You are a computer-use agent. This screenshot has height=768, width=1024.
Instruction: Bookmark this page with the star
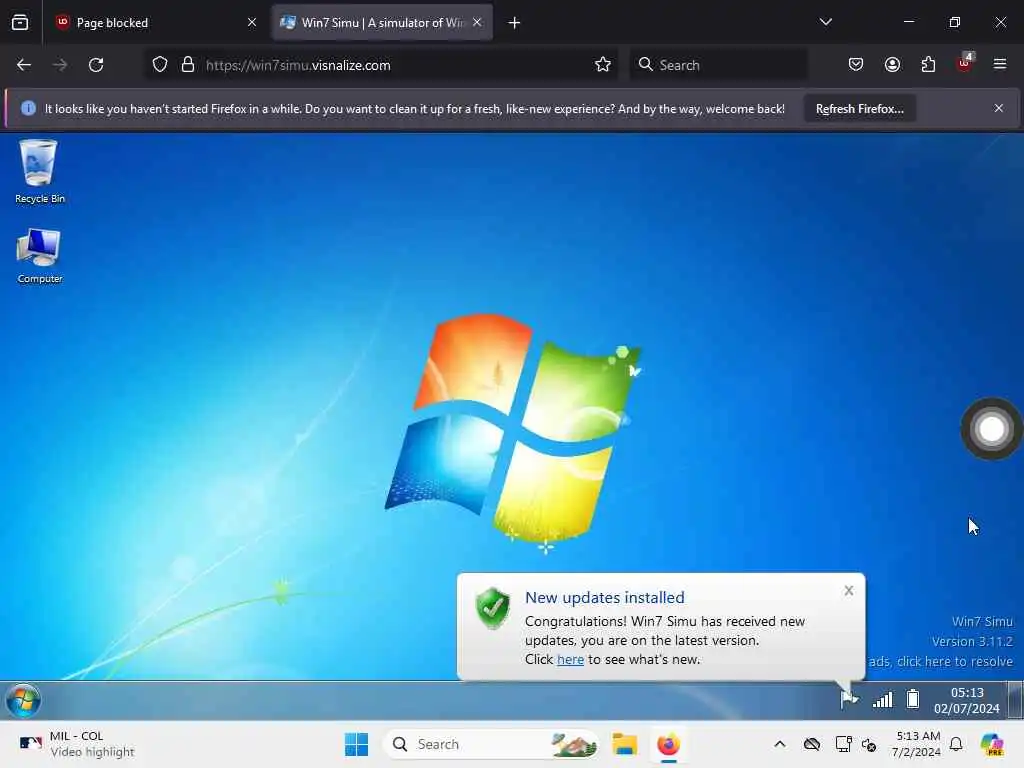pyautogui.click(x=603, y=65)
